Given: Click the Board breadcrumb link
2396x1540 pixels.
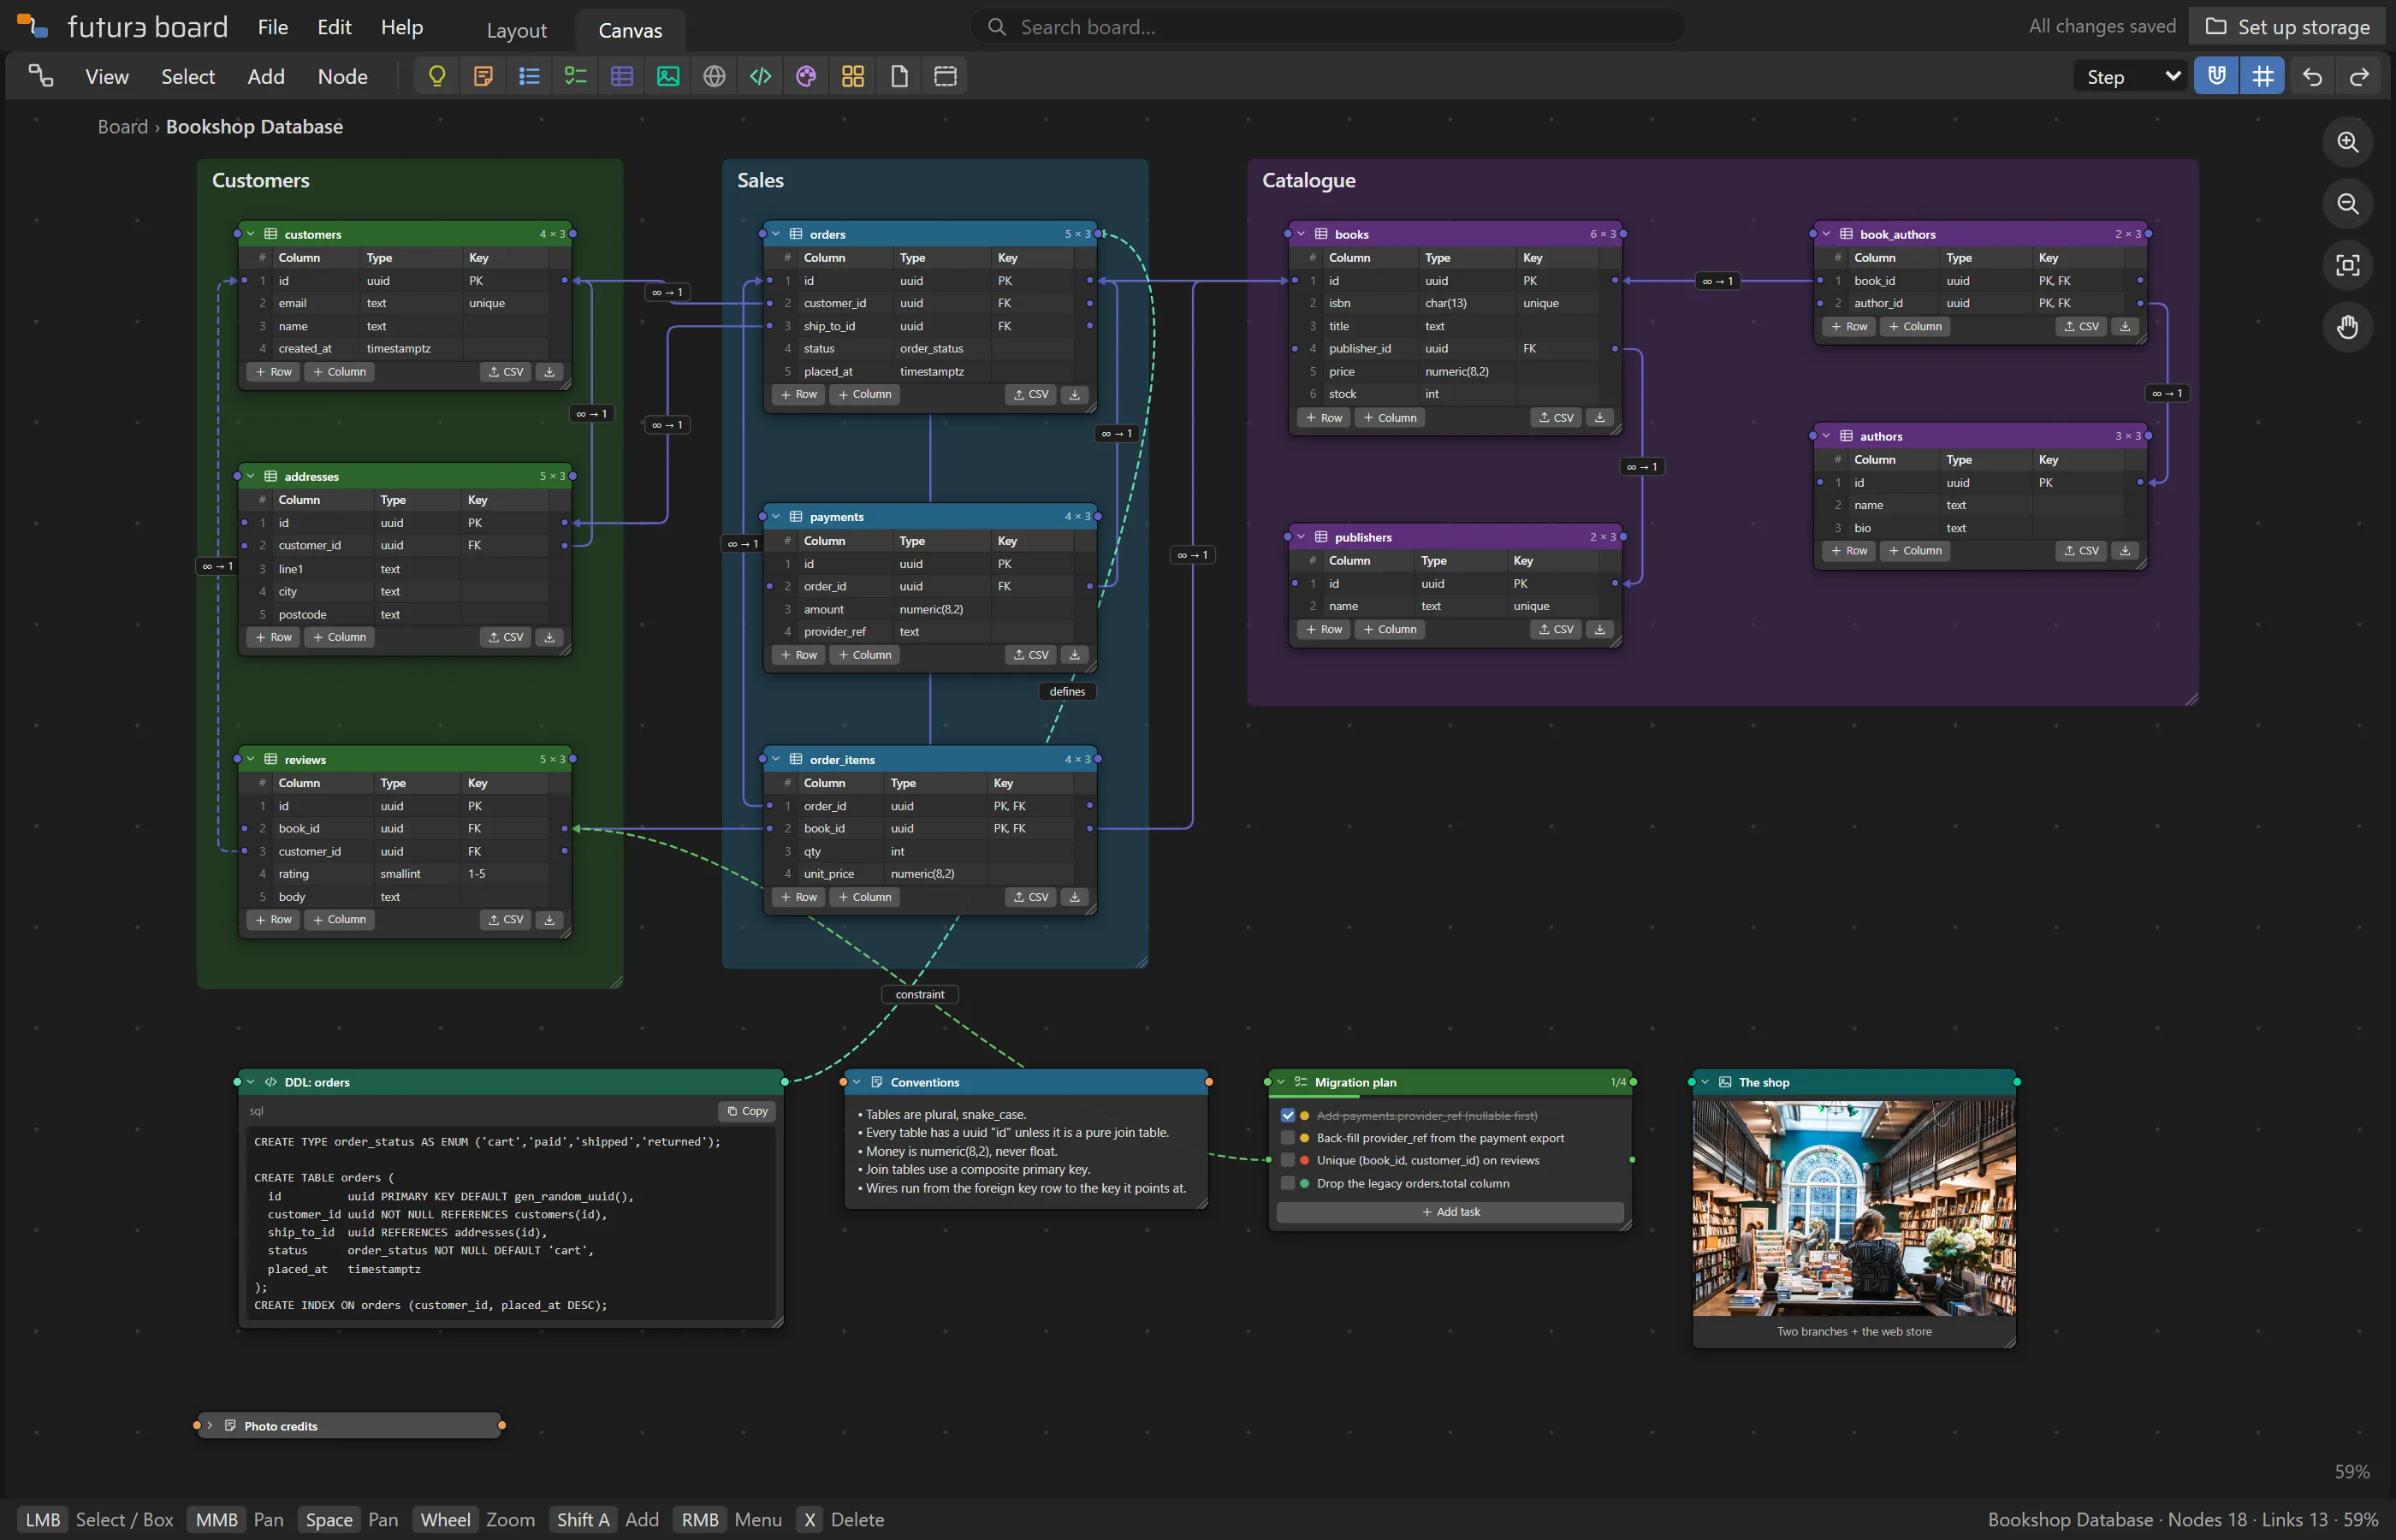Looking at the screenshot, I should 123,127.
